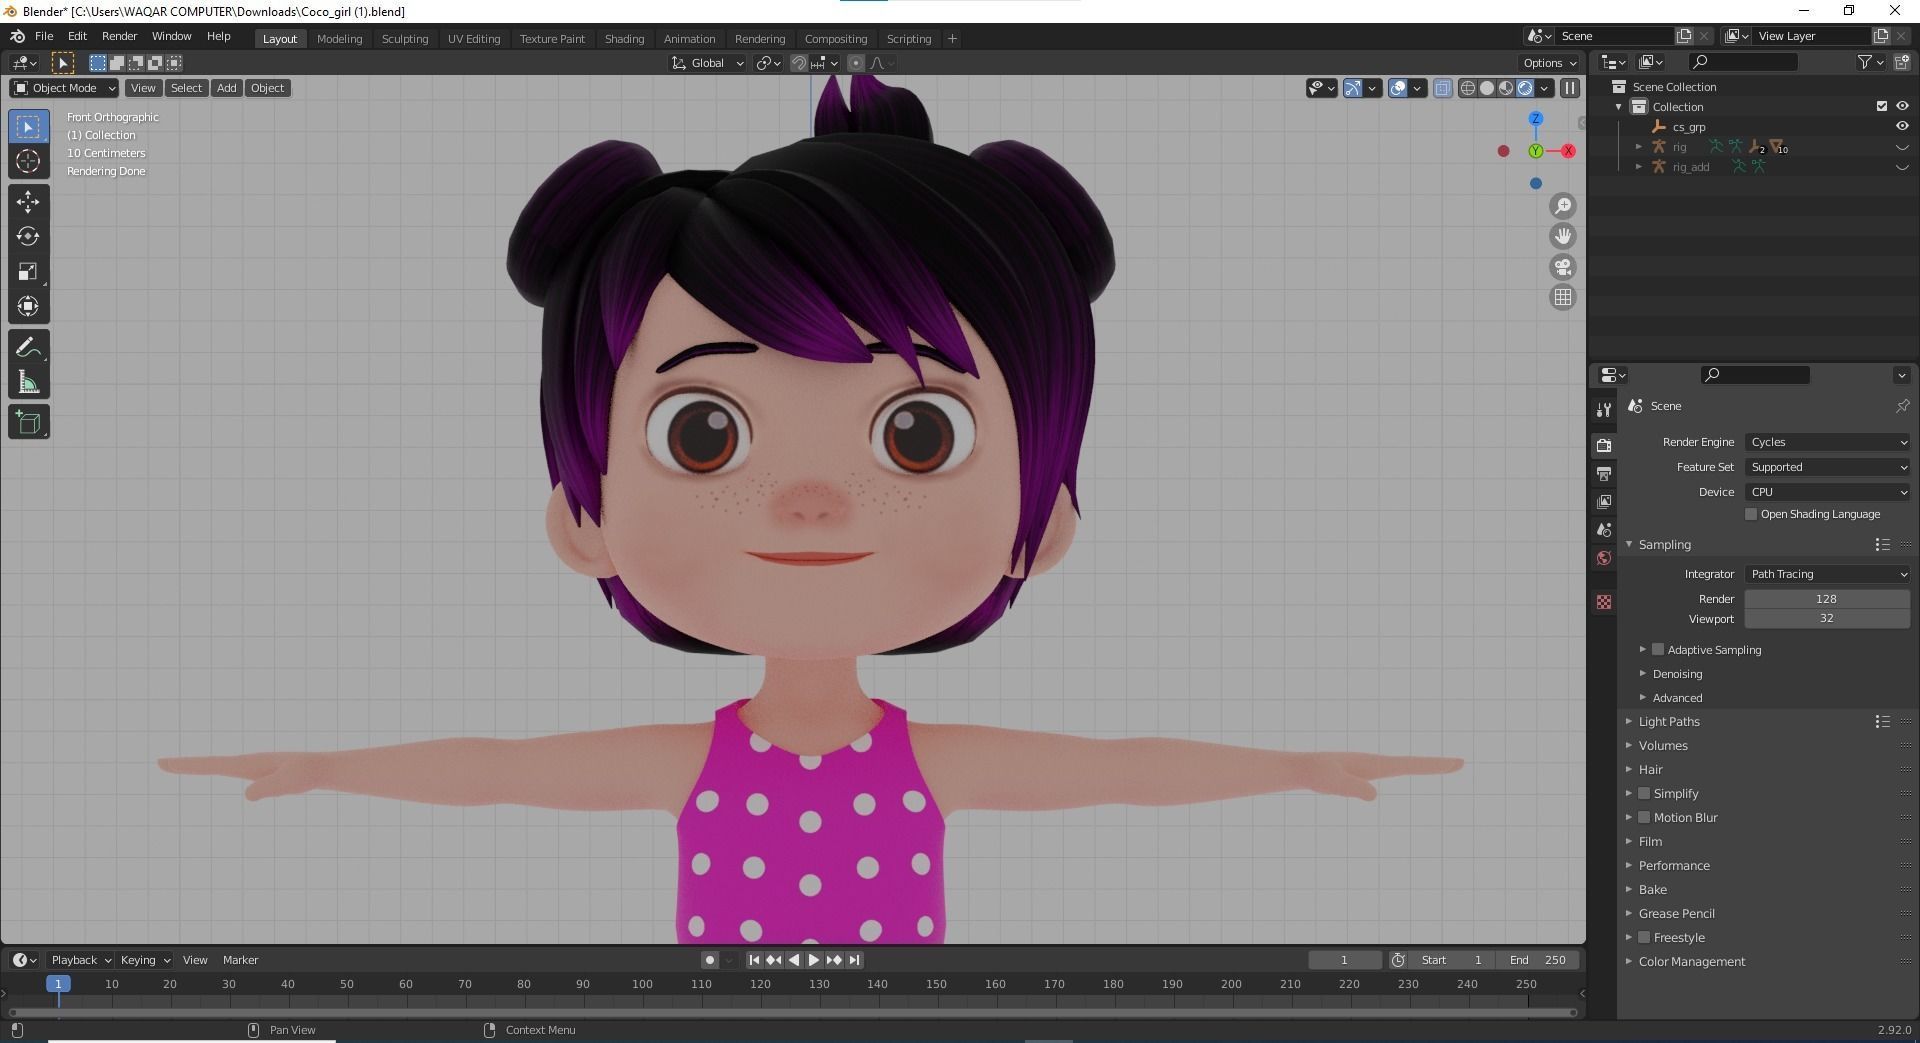This screenshot has height=1043, width=1920.
Task: Select the Measure tool
Action: click(x=28, y=381)
